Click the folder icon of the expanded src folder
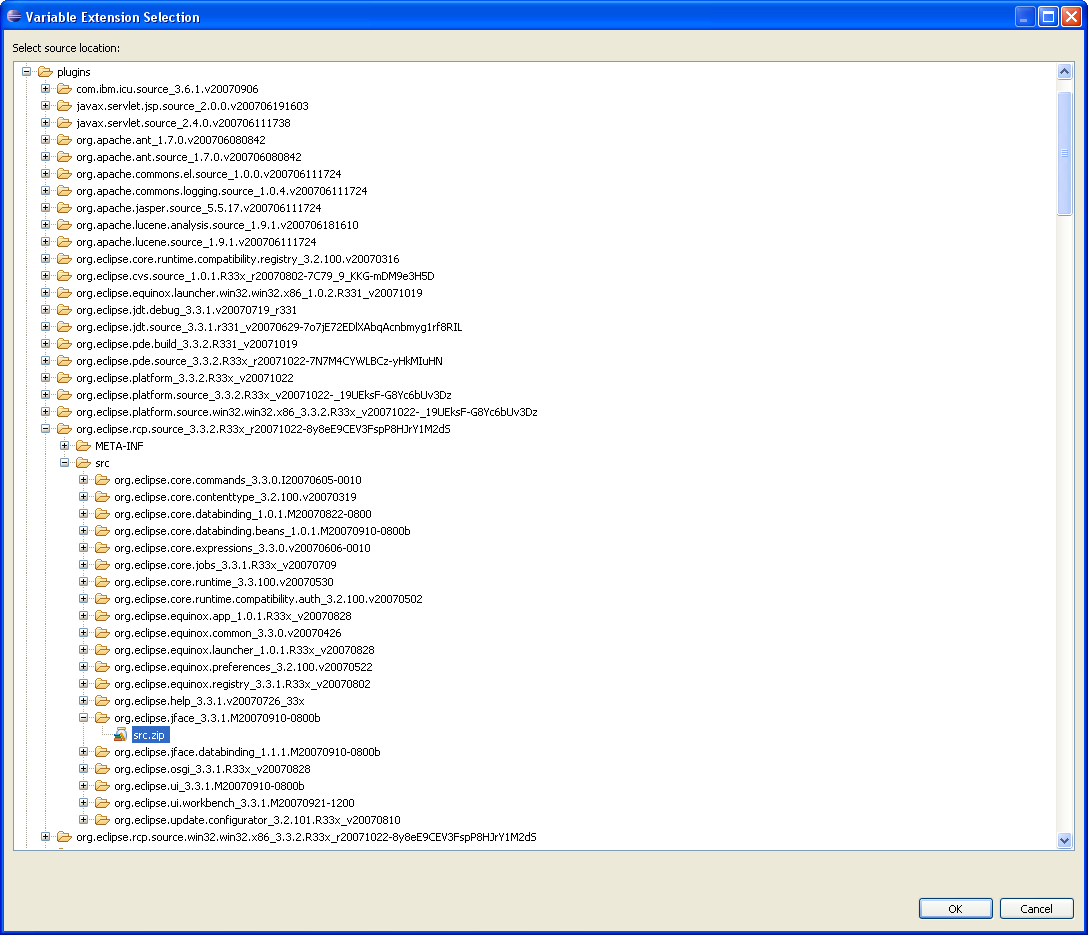Viewport: 1088px width, 935px height. coord(83,463)
